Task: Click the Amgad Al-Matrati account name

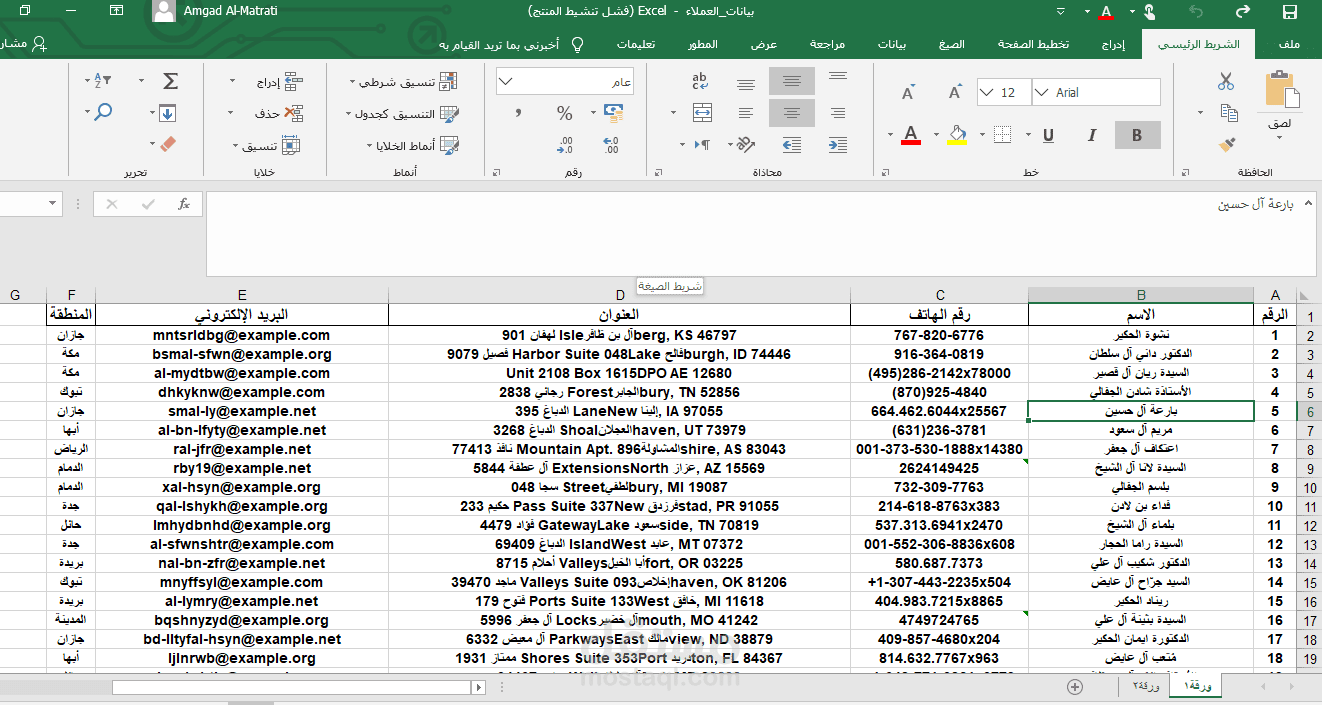Action: pos(230,11)
